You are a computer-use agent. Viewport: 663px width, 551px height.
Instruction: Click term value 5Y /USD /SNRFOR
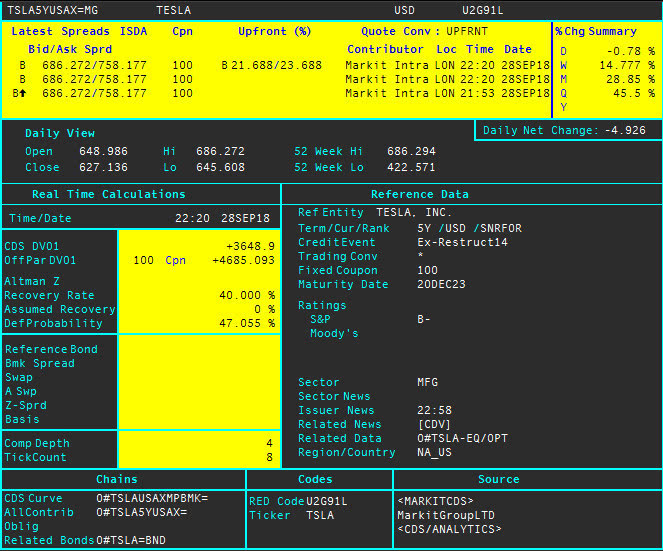click(x=469, y=228)
